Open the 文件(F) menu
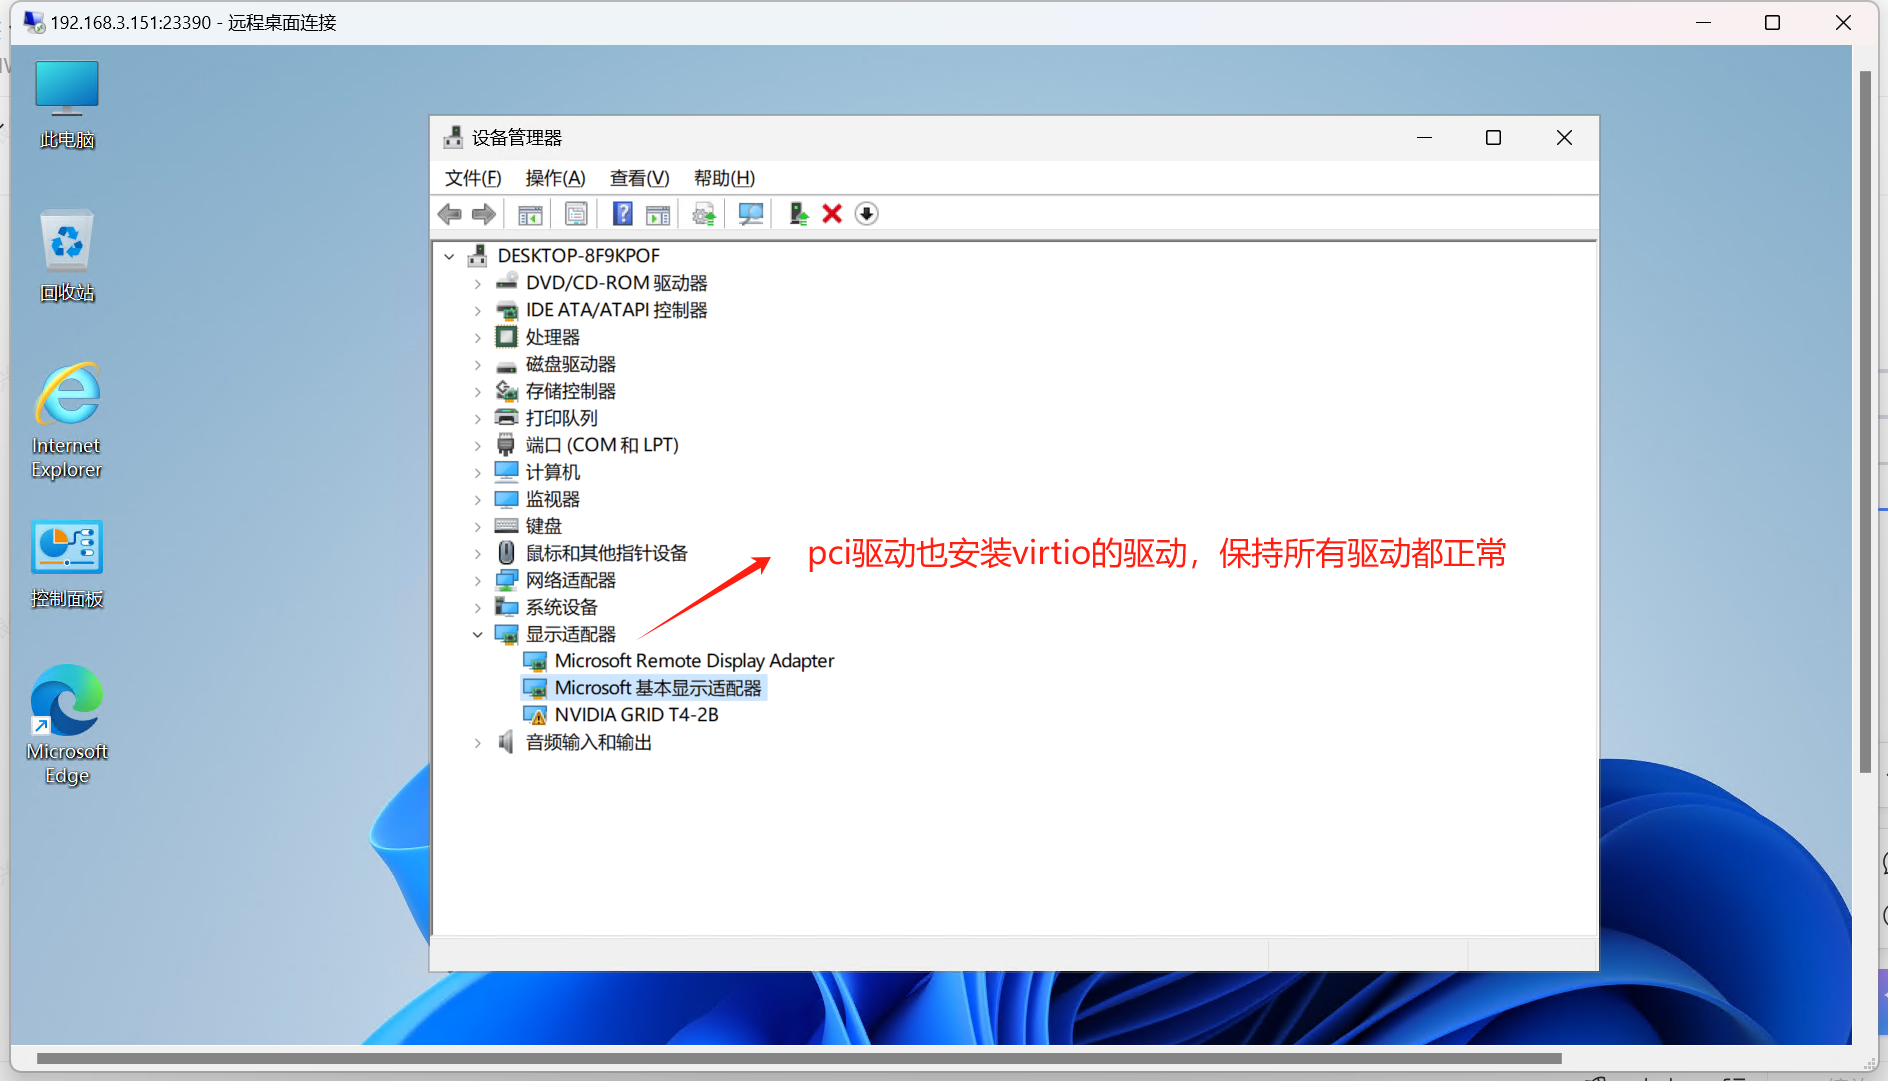 tap(473, 178)
